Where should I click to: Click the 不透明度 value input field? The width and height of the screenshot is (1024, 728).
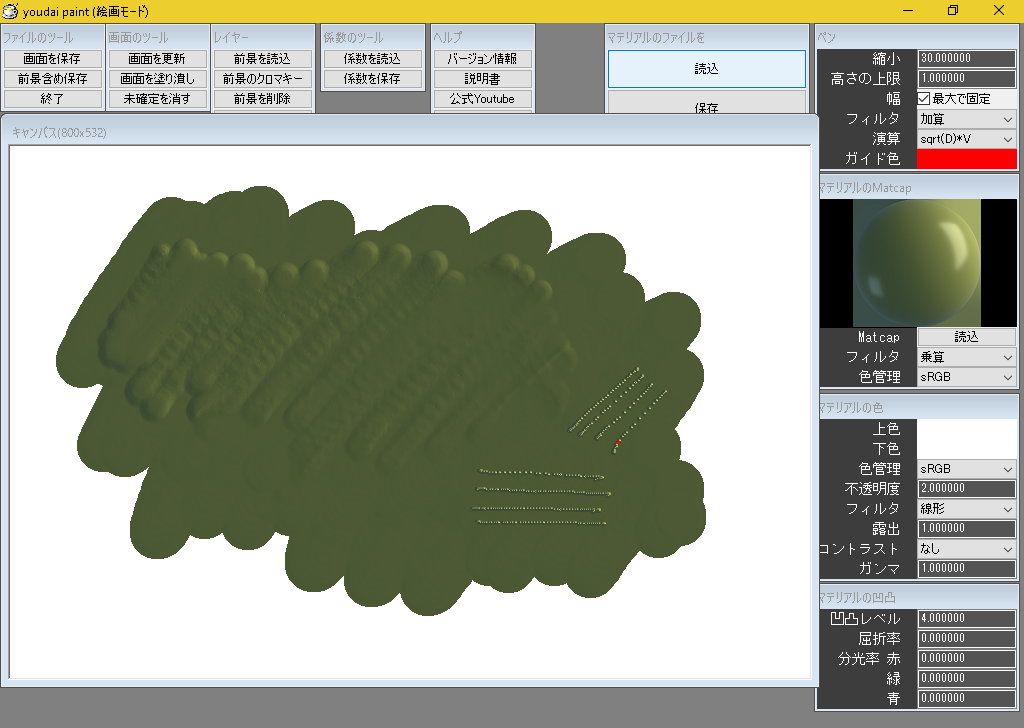(x=965, y=488)
